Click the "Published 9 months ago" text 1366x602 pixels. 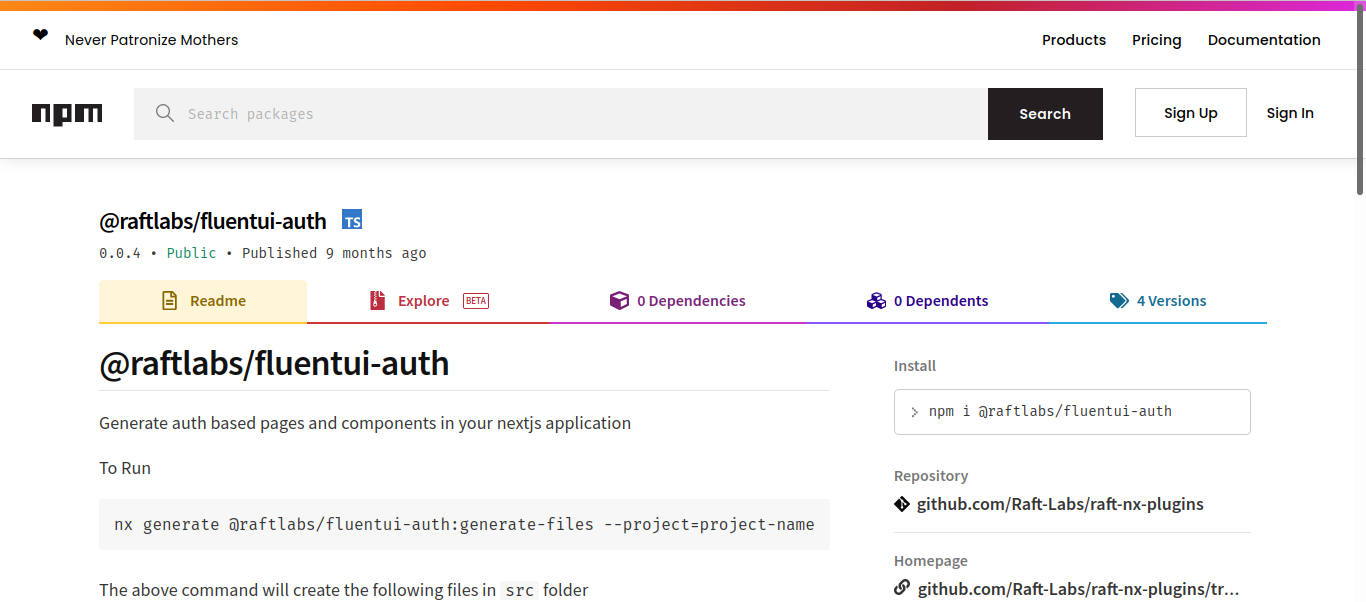[334, 253]
